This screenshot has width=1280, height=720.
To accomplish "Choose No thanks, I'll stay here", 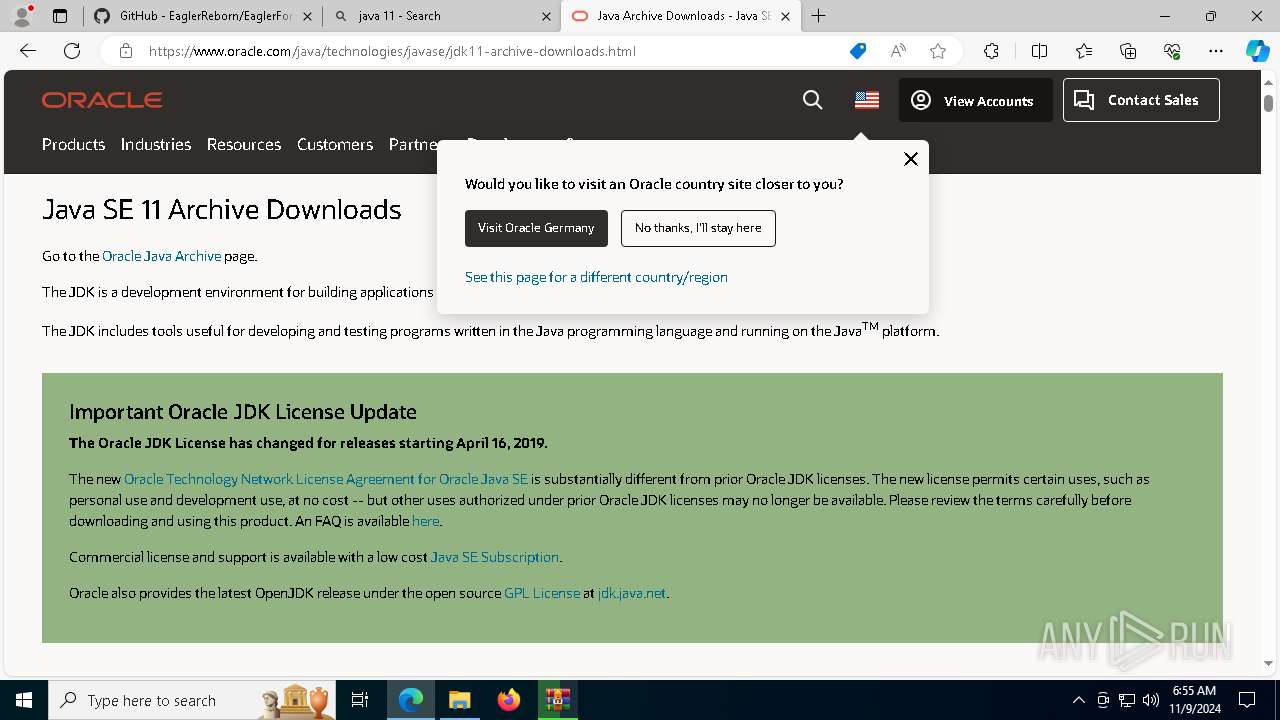I will pos(698,228).
